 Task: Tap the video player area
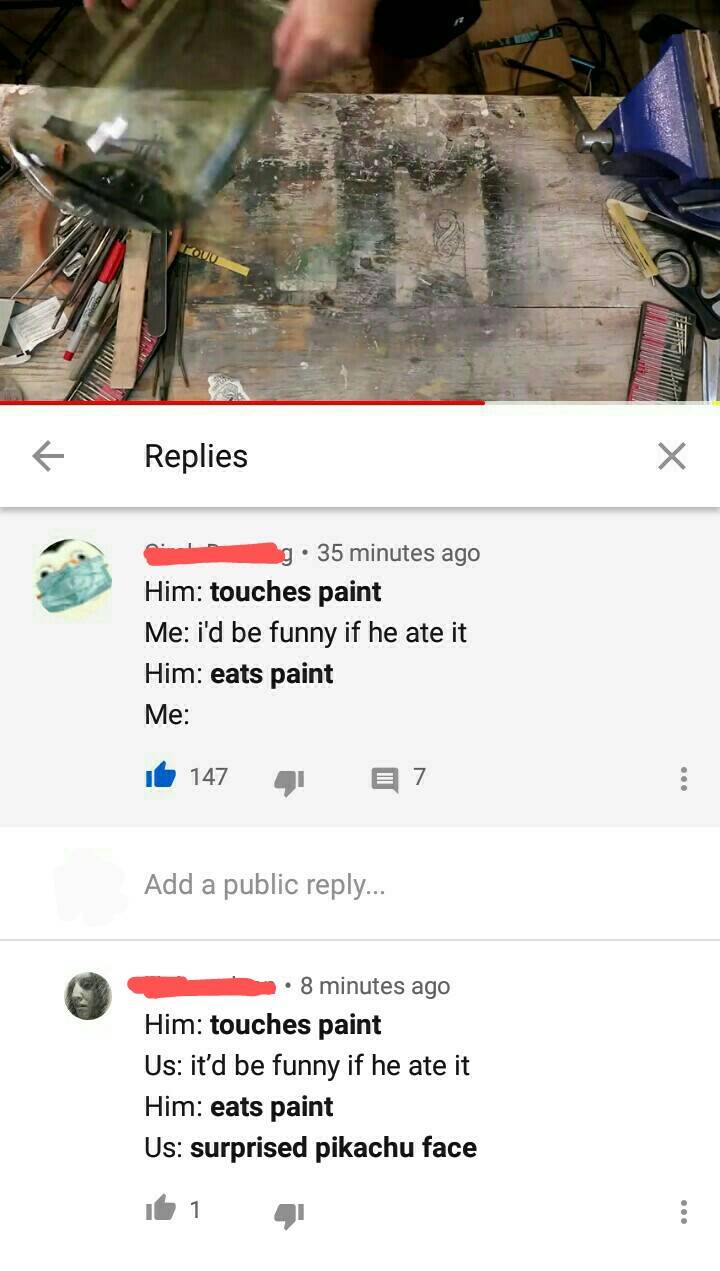click(360, 200)
